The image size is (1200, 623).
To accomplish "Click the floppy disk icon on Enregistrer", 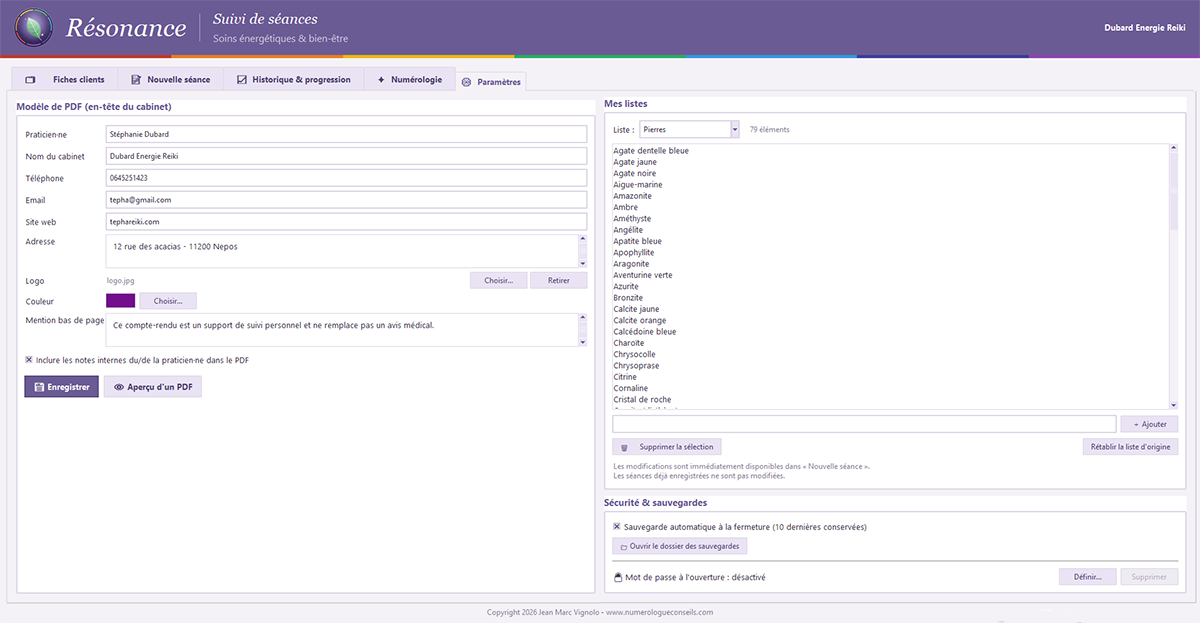I will click(x=38, y=387).
